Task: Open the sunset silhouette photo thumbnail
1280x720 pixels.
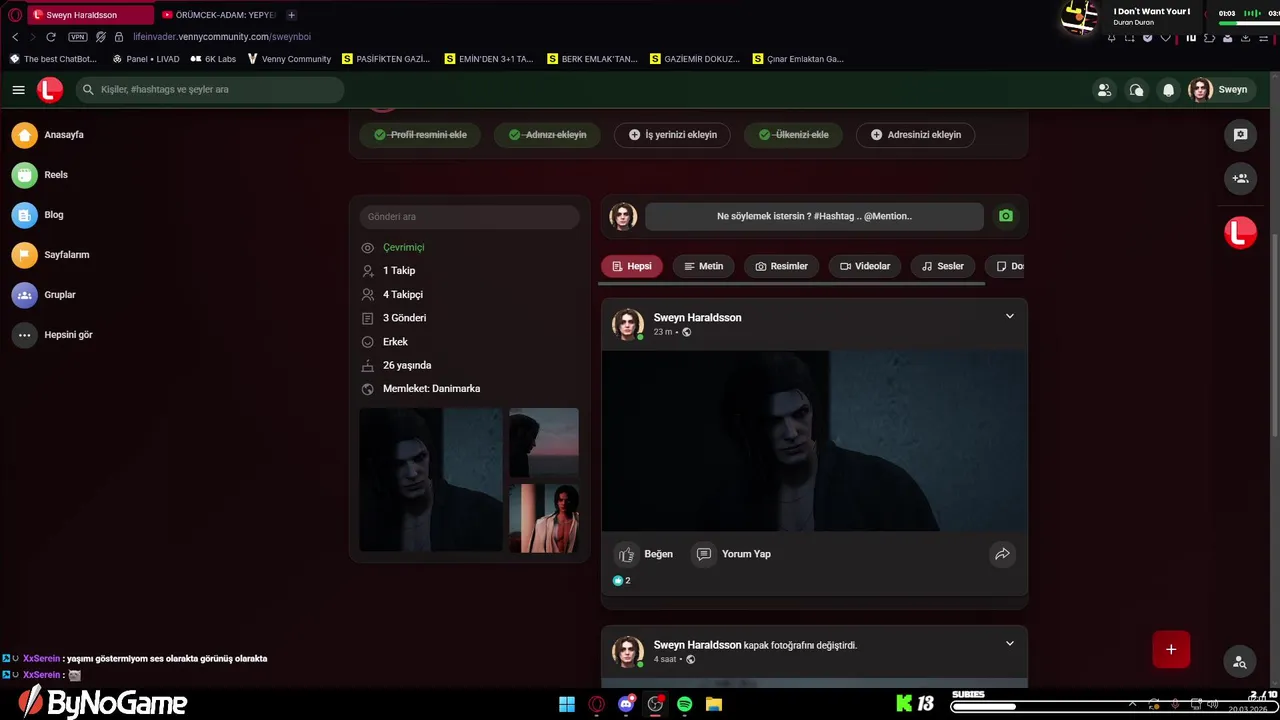Action: 544,442
